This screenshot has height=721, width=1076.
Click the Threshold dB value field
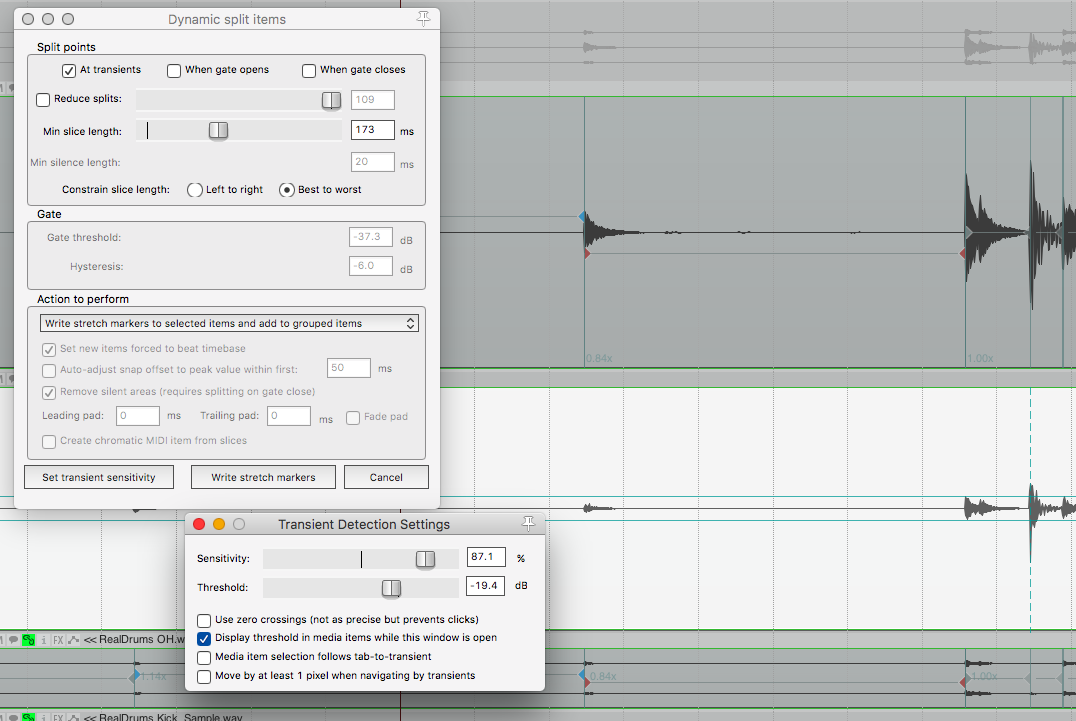coord(486,587)
